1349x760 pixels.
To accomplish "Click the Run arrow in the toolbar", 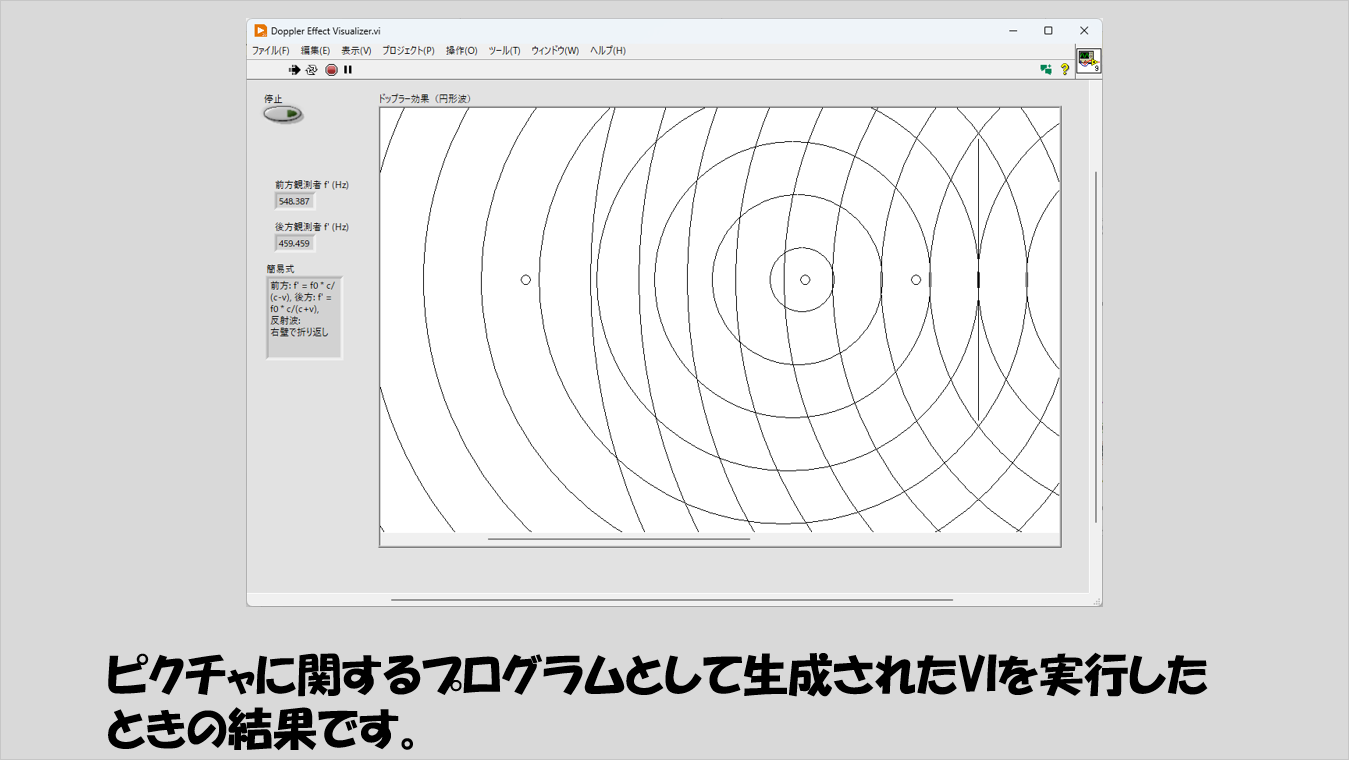I will [x=294, y=70].
